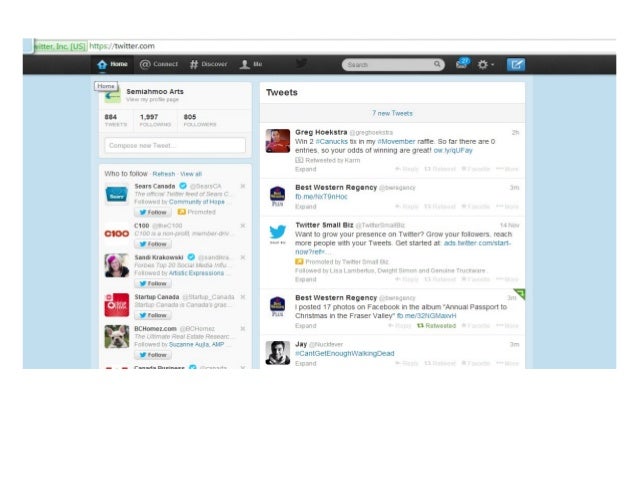The image size is (638, 479).
Task: Open the ow.ly/qUFay link
Action: click(x=453, y=151)
